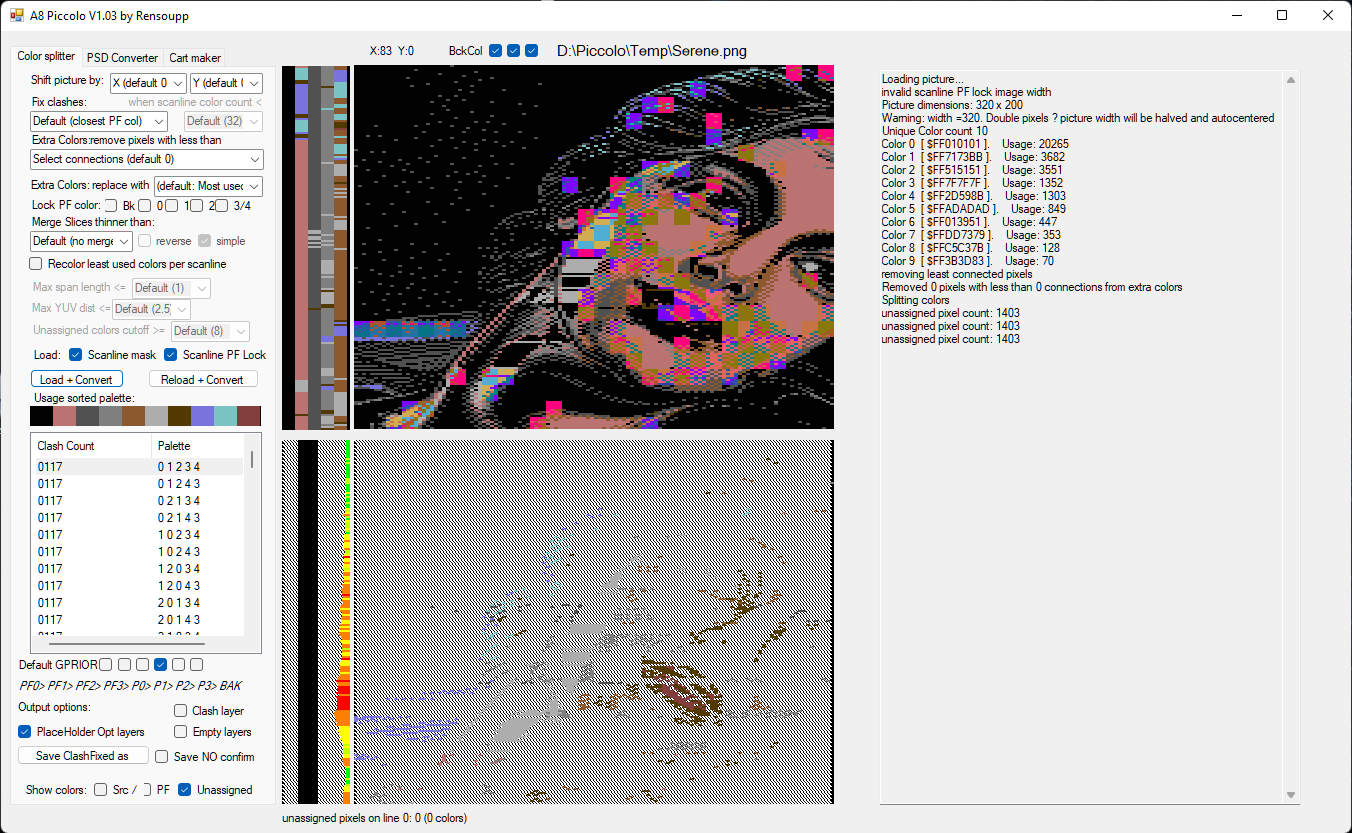Image resolution: width=1352 pixels, height=833 pixels.
Task: Expand the Shift picture X dropdown
Action: point(148,83)
